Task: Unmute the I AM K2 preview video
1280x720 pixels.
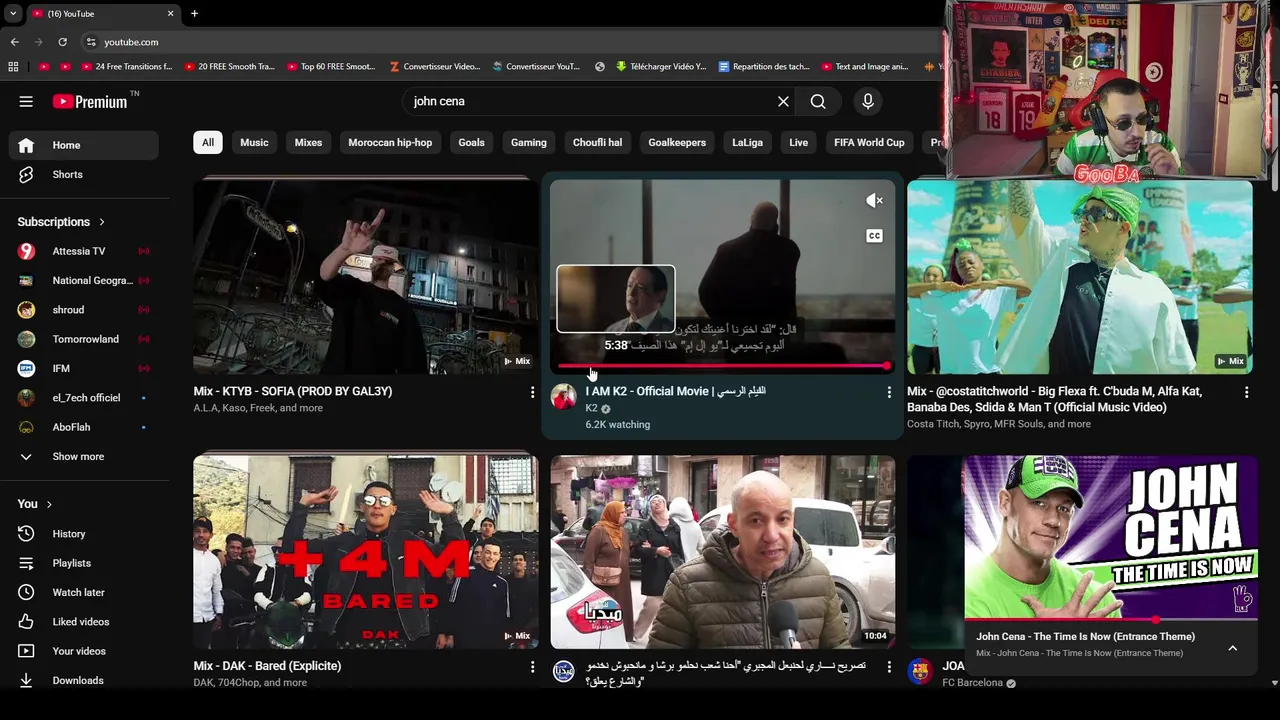Action: tap(874, 201)
